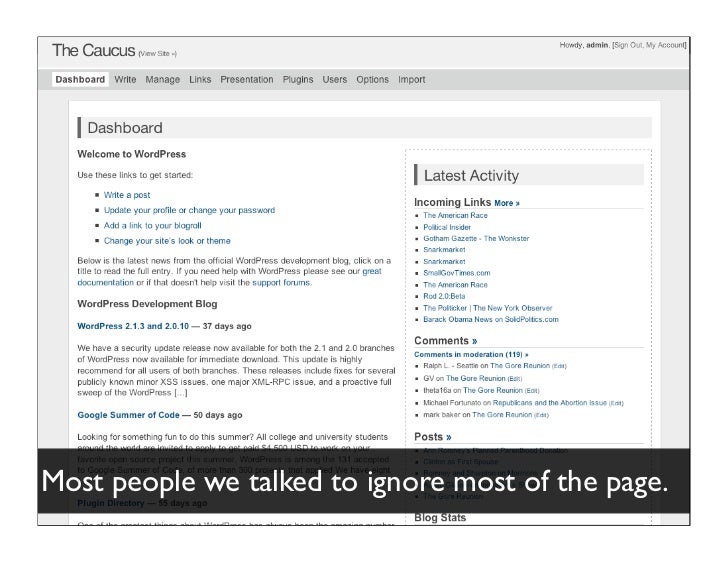Open Gotham Gazette - The Wonkster link
This screenshot has width=728, height=563.
pos(476,239)
